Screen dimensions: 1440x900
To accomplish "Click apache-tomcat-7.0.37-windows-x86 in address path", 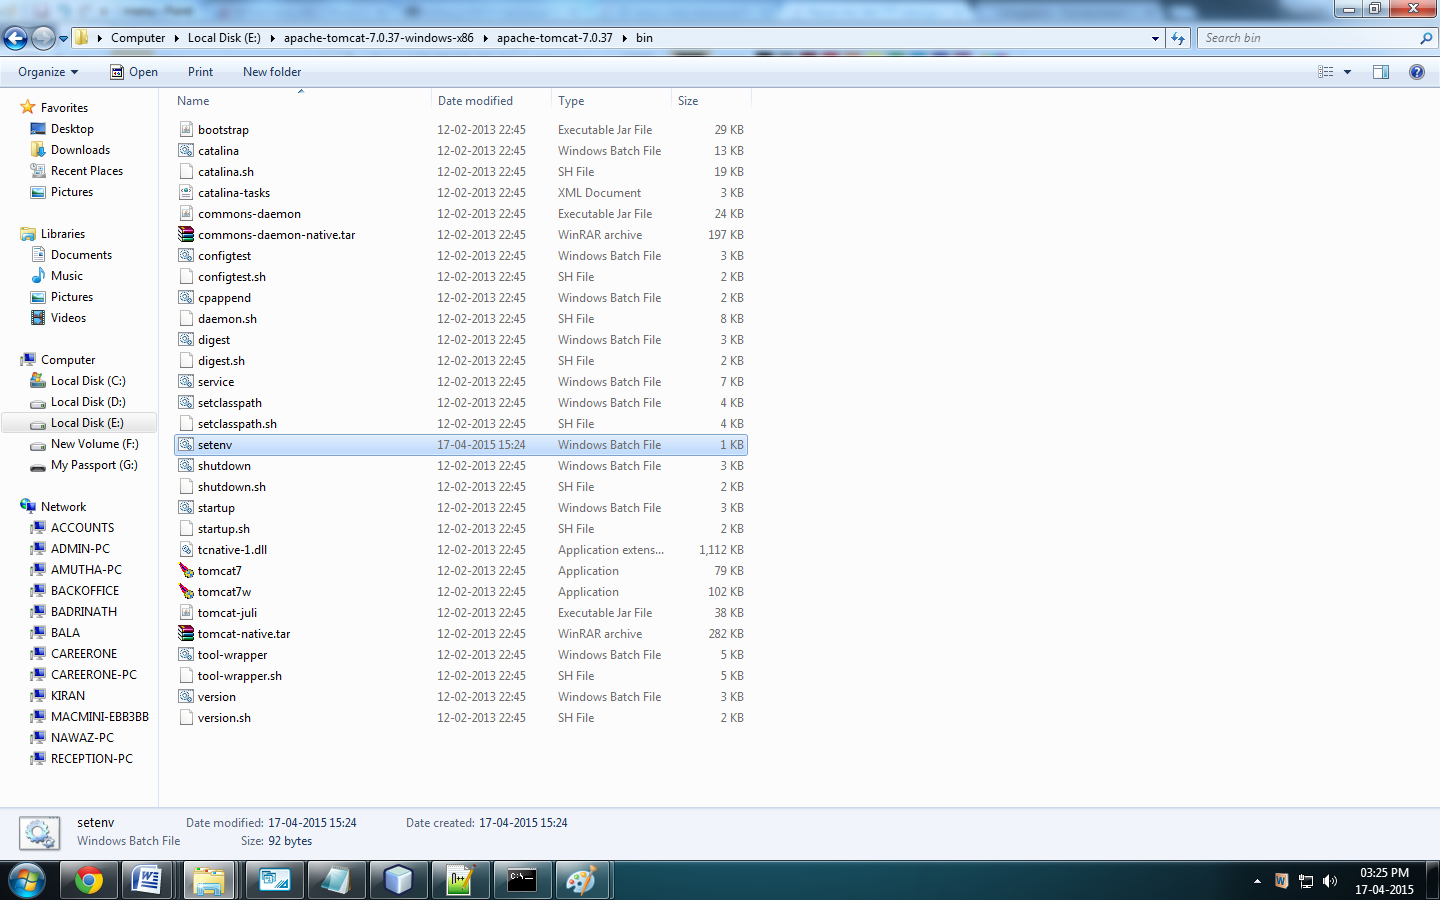I will [x=379, y=38].
